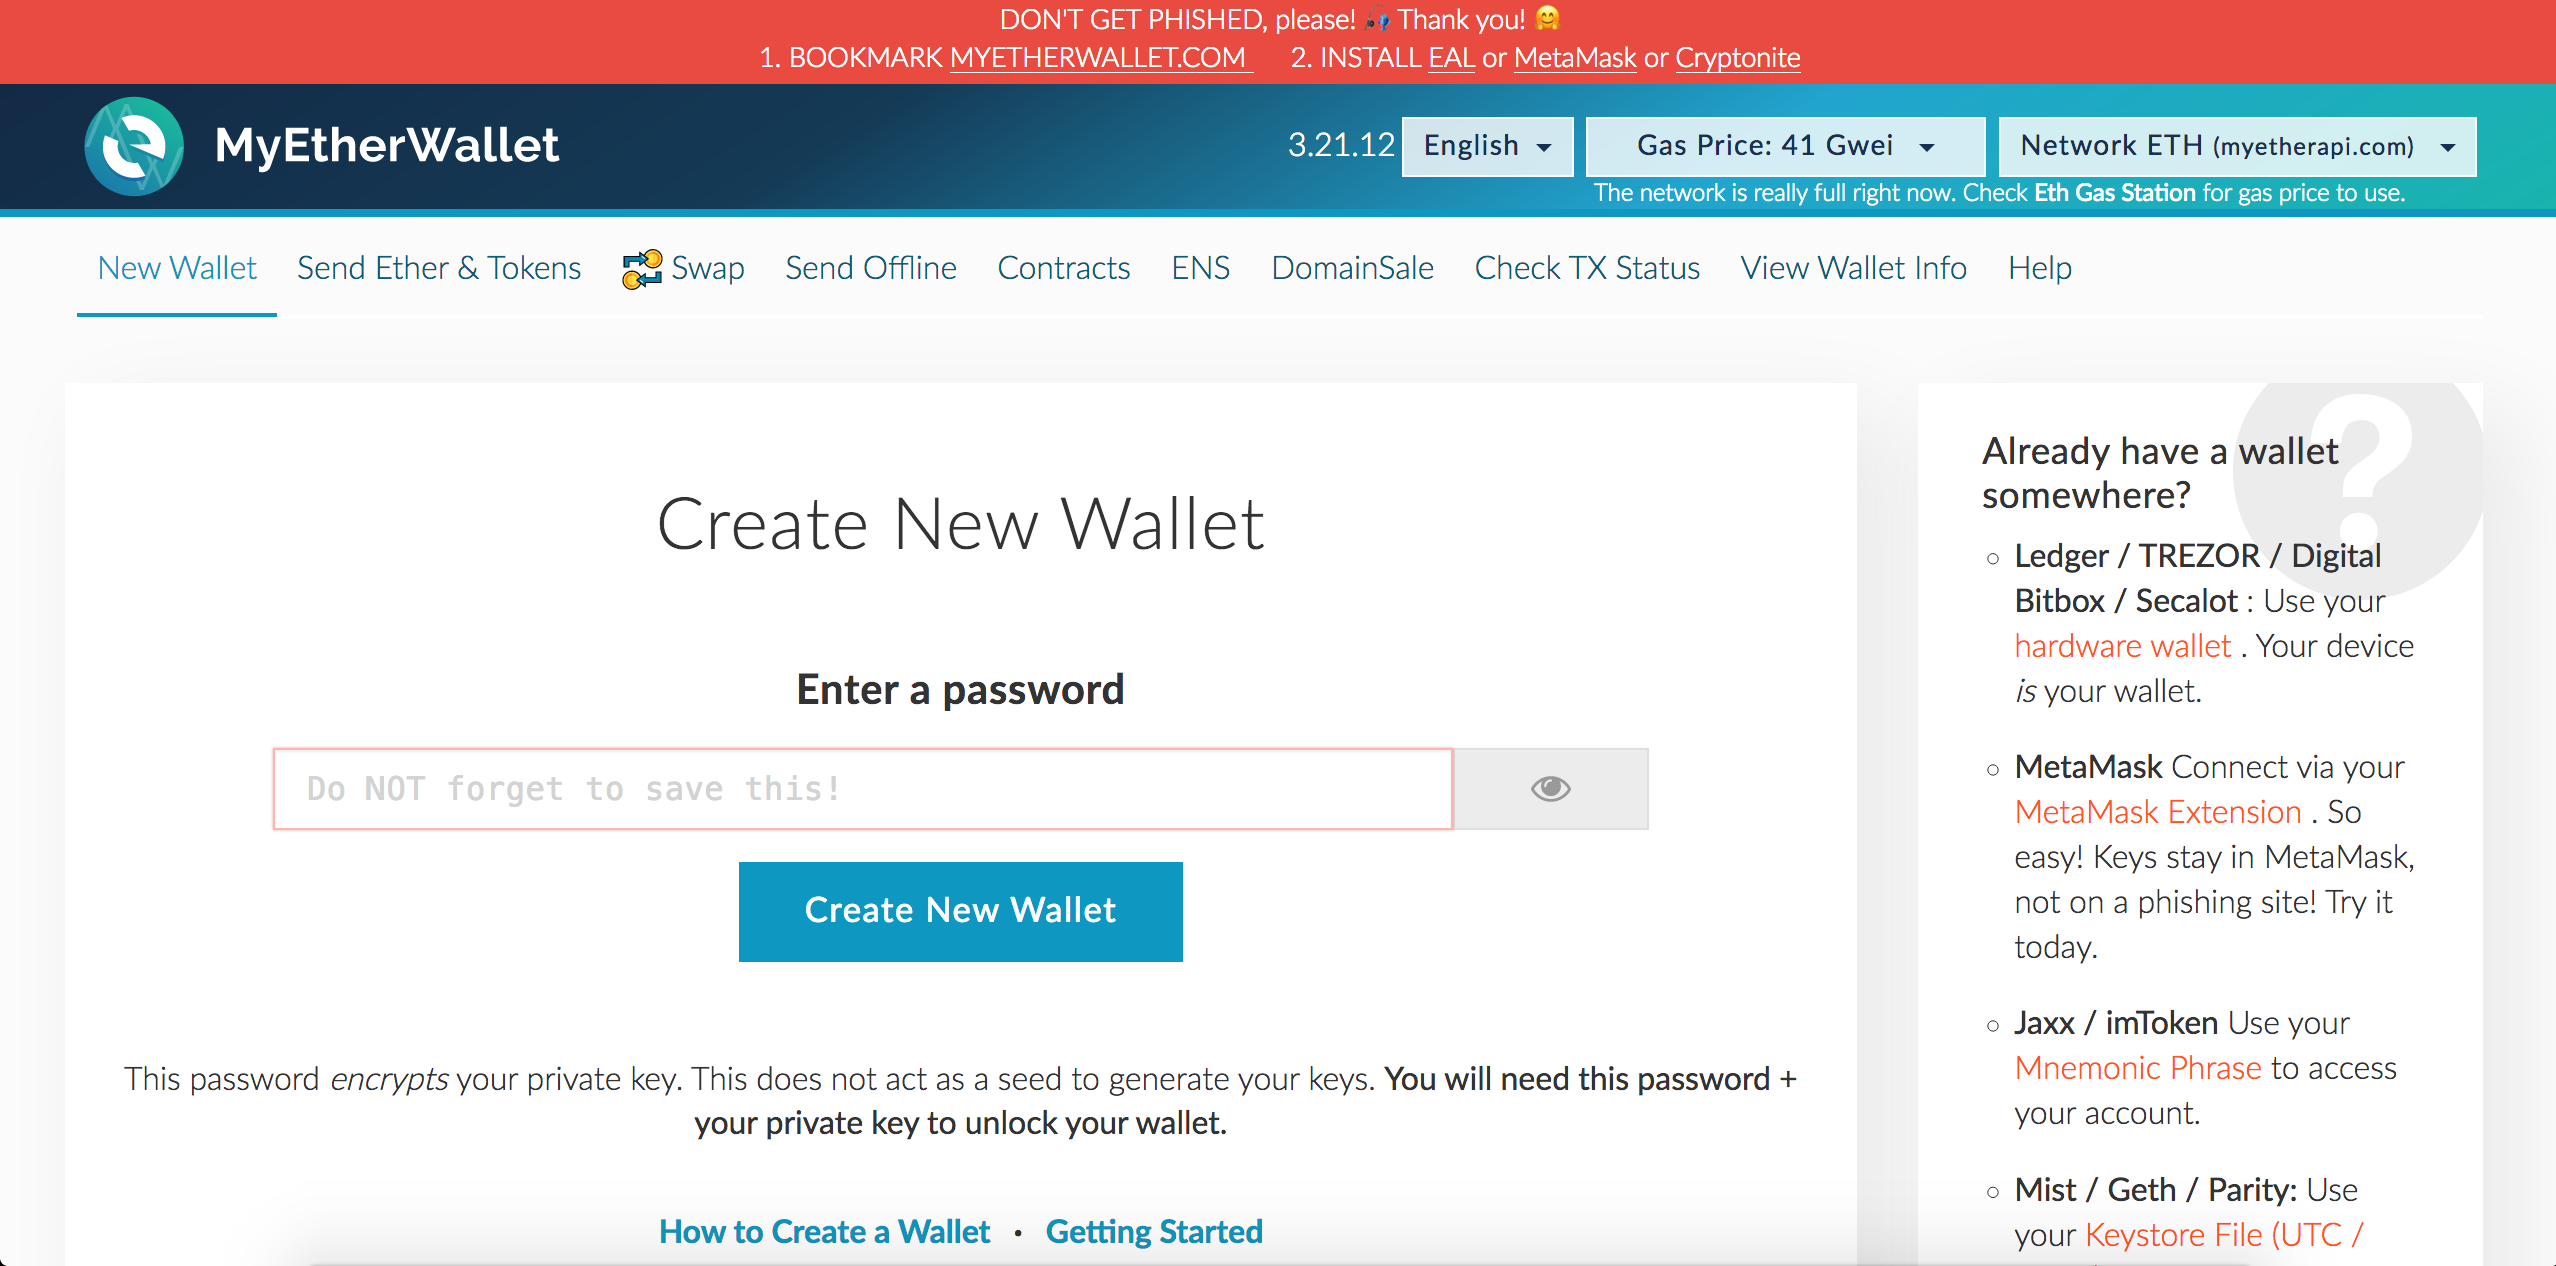Viewport: 2556px width, 1266px height.
Task: Open the How to Create a Wallet link
Action: tap(824, 1231)
